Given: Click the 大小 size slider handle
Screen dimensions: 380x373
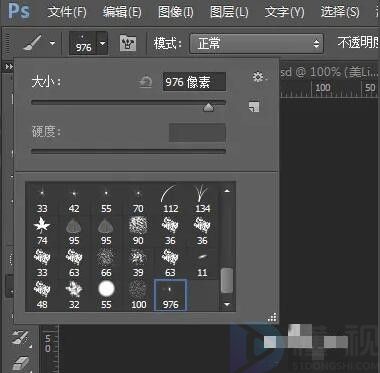Looking at the screenshot, I should 208,107.
